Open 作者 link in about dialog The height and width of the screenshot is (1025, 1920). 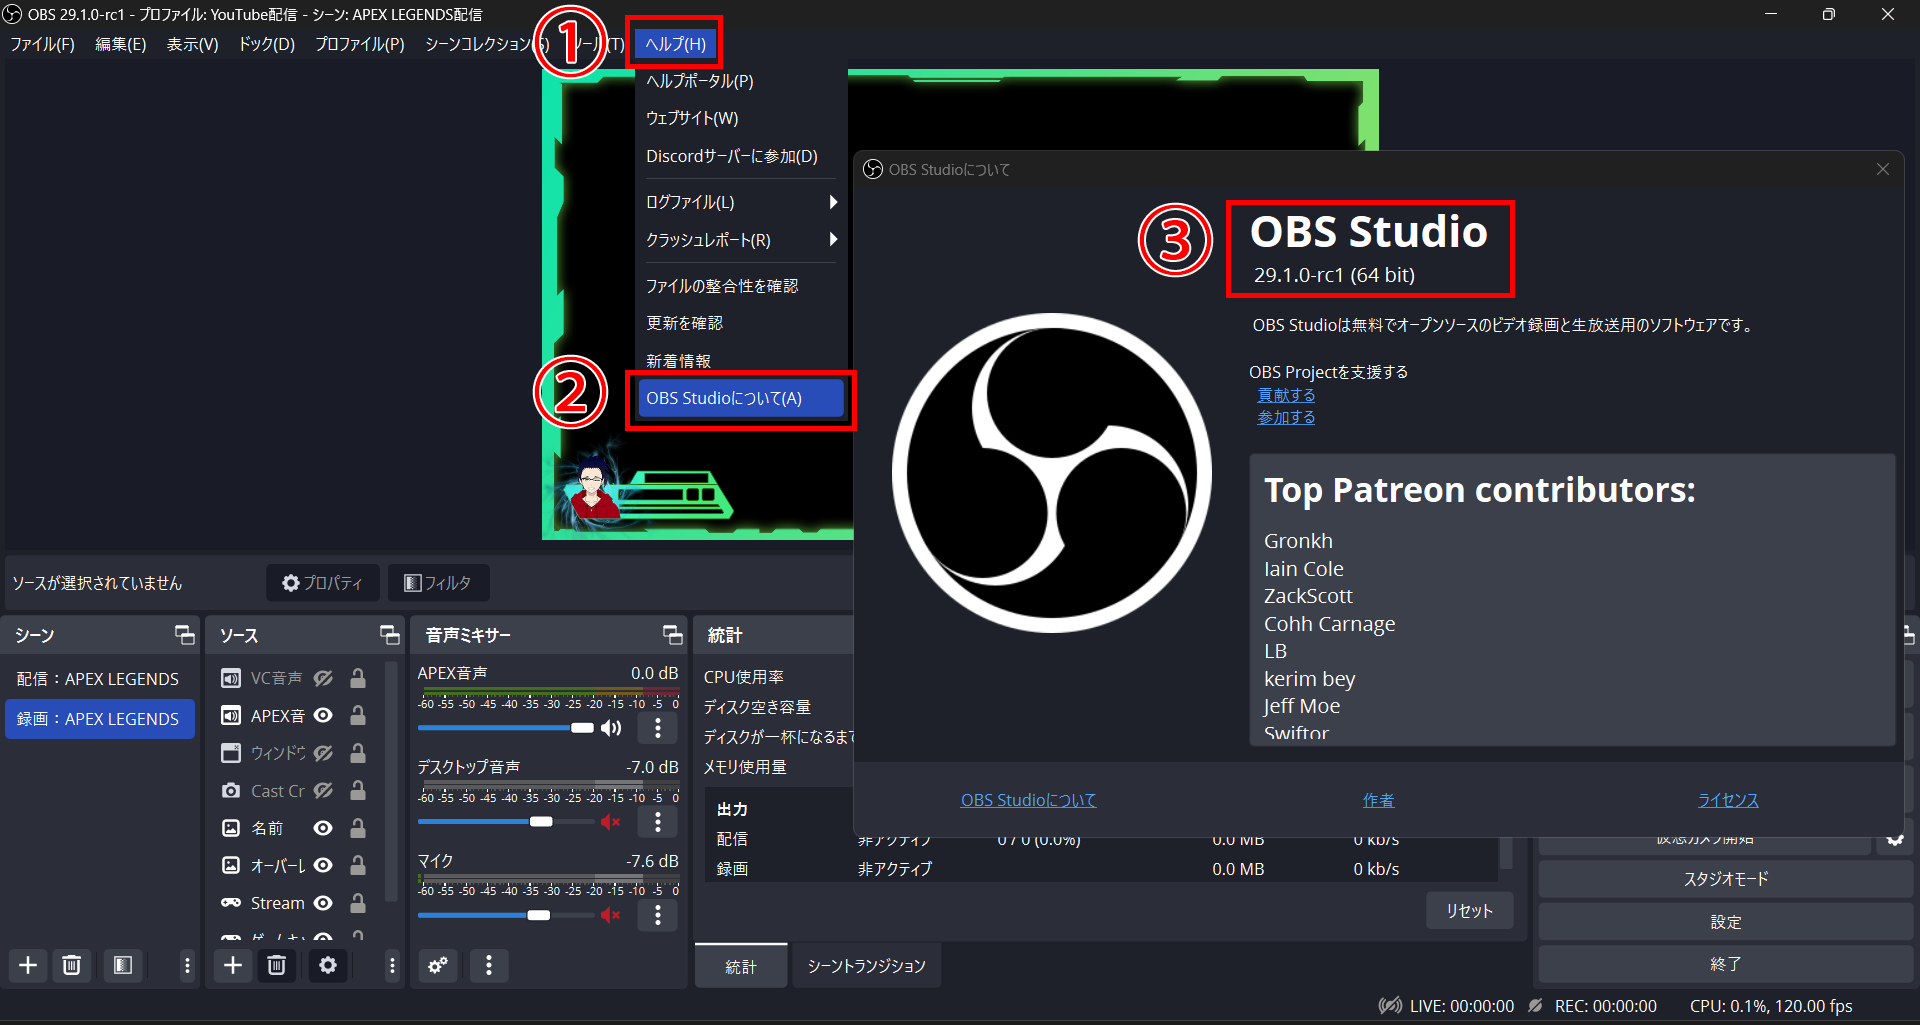click(1378, 800)
